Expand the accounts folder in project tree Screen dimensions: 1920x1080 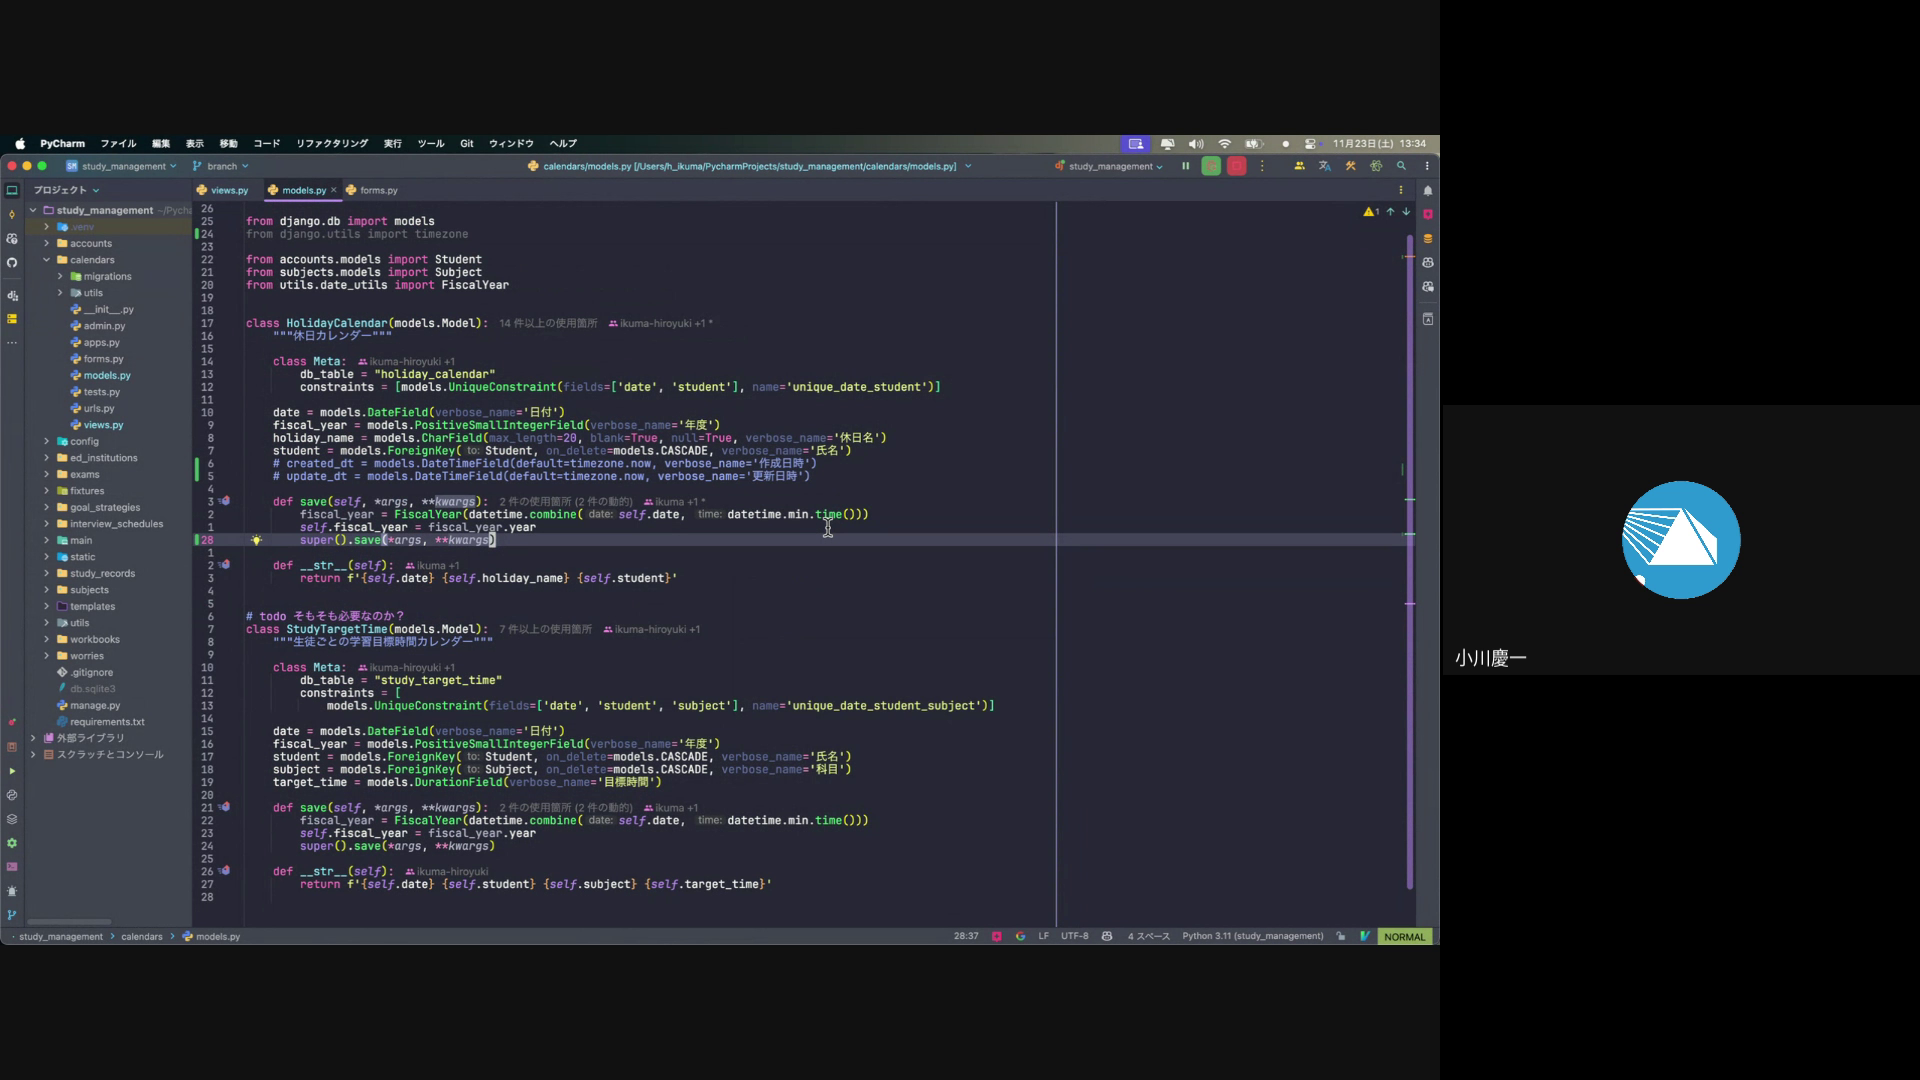[46, 243]
